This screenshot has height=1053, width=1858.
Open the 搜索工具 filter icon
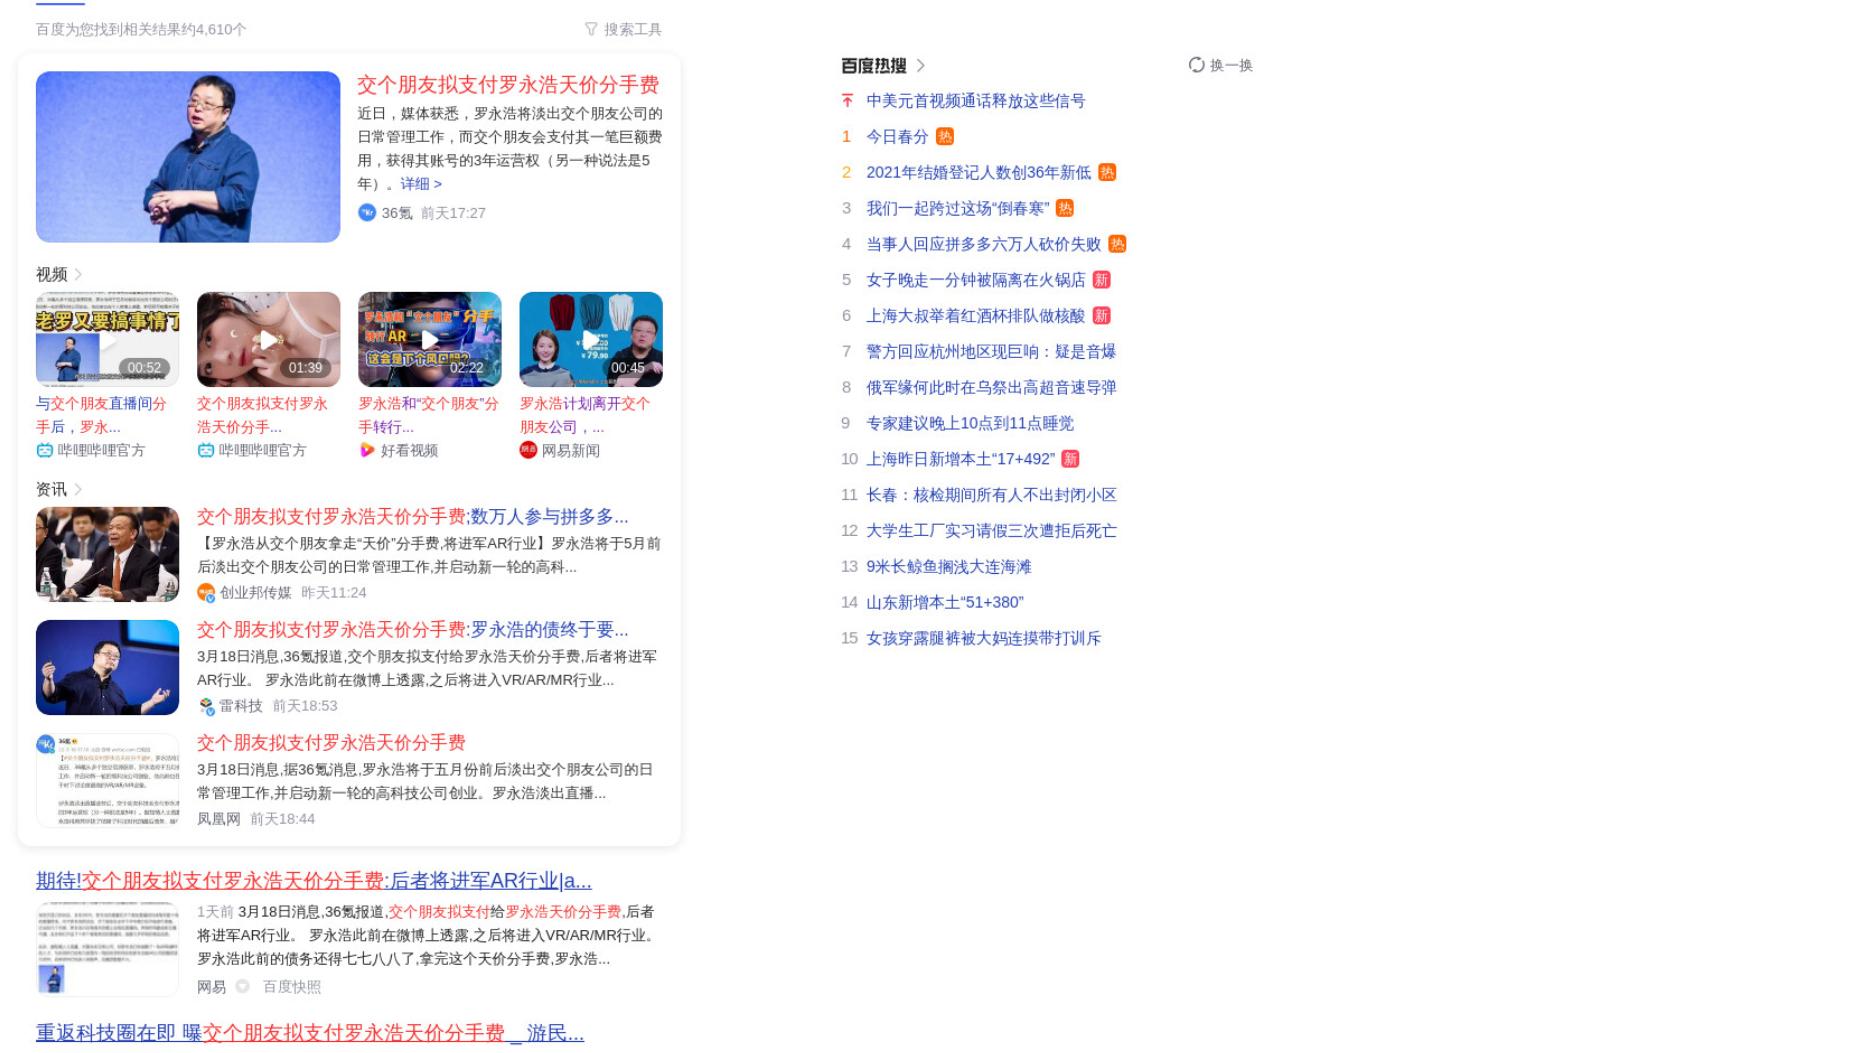point(591,30)
